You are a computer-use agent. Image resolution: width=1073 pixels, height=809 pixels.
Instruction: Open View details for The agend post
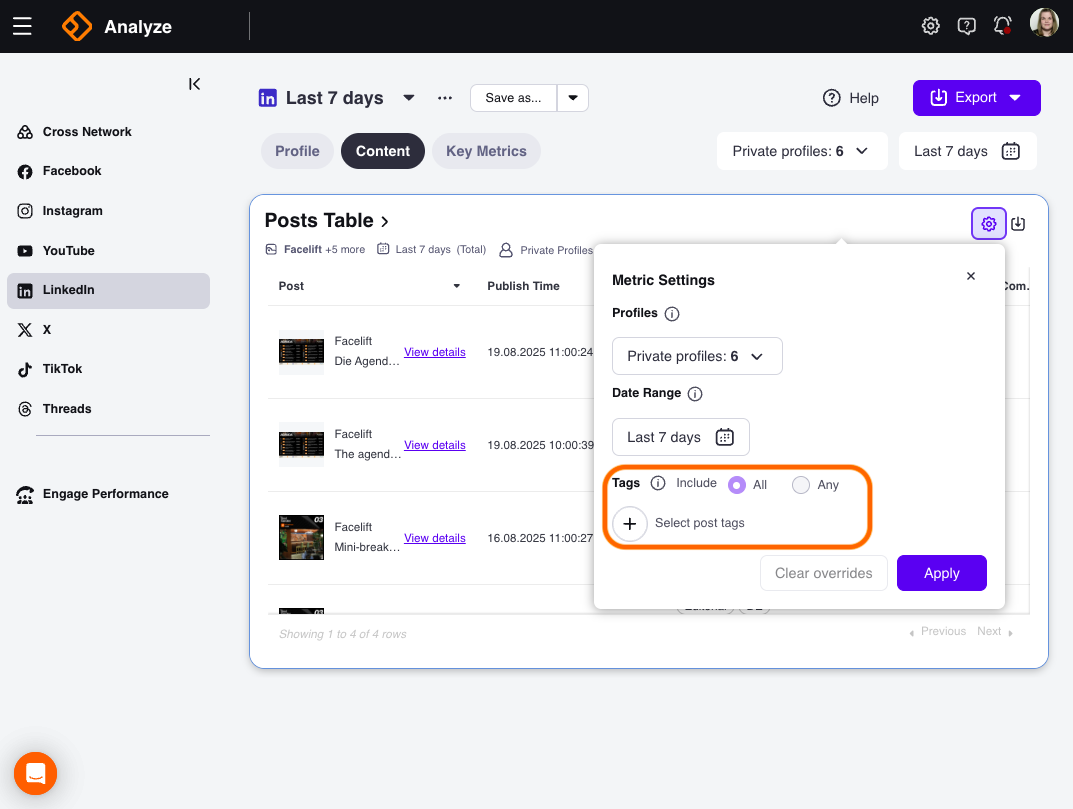click(x=435, y=445)
